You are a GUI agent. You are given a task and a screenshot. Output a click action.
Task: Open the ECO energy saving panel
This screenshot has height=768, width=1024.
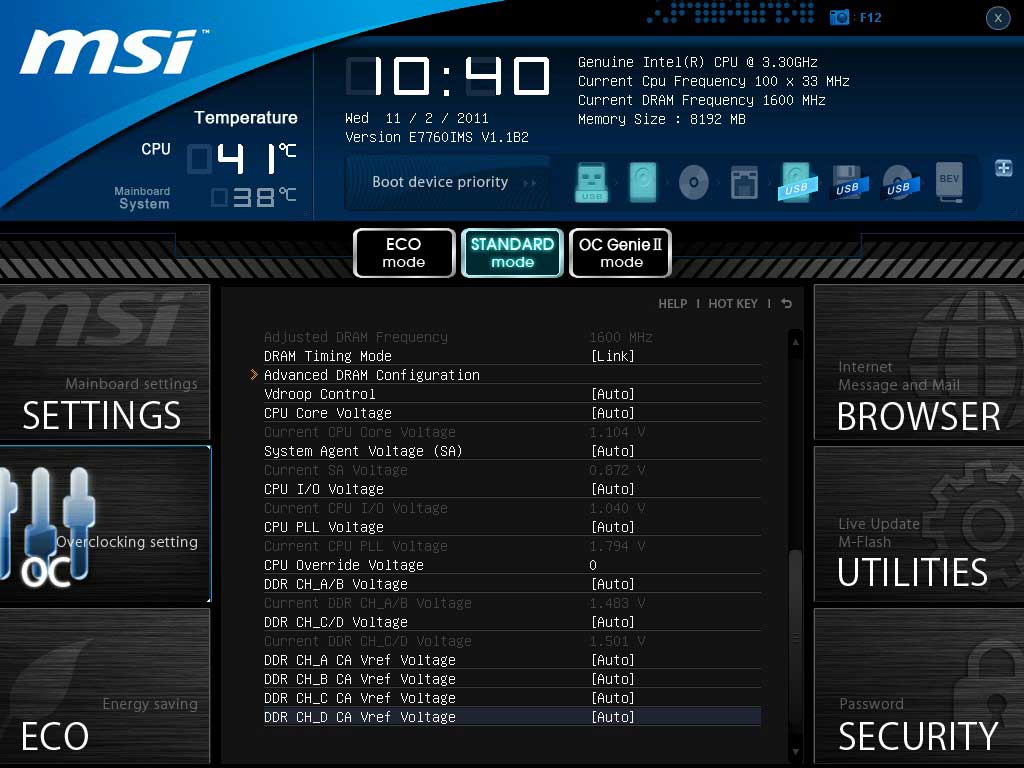(x=104, y=686)
